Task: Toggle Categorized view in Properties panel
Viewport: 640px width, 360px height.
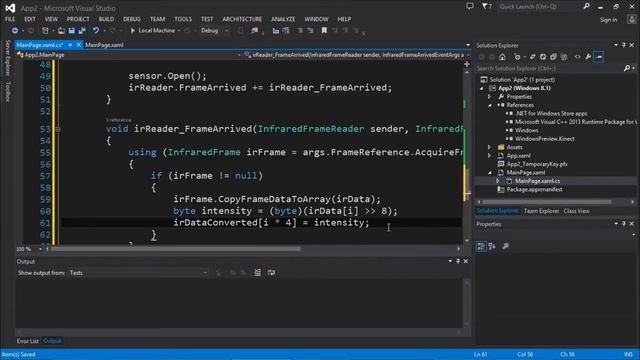Action: coord(481,246)
